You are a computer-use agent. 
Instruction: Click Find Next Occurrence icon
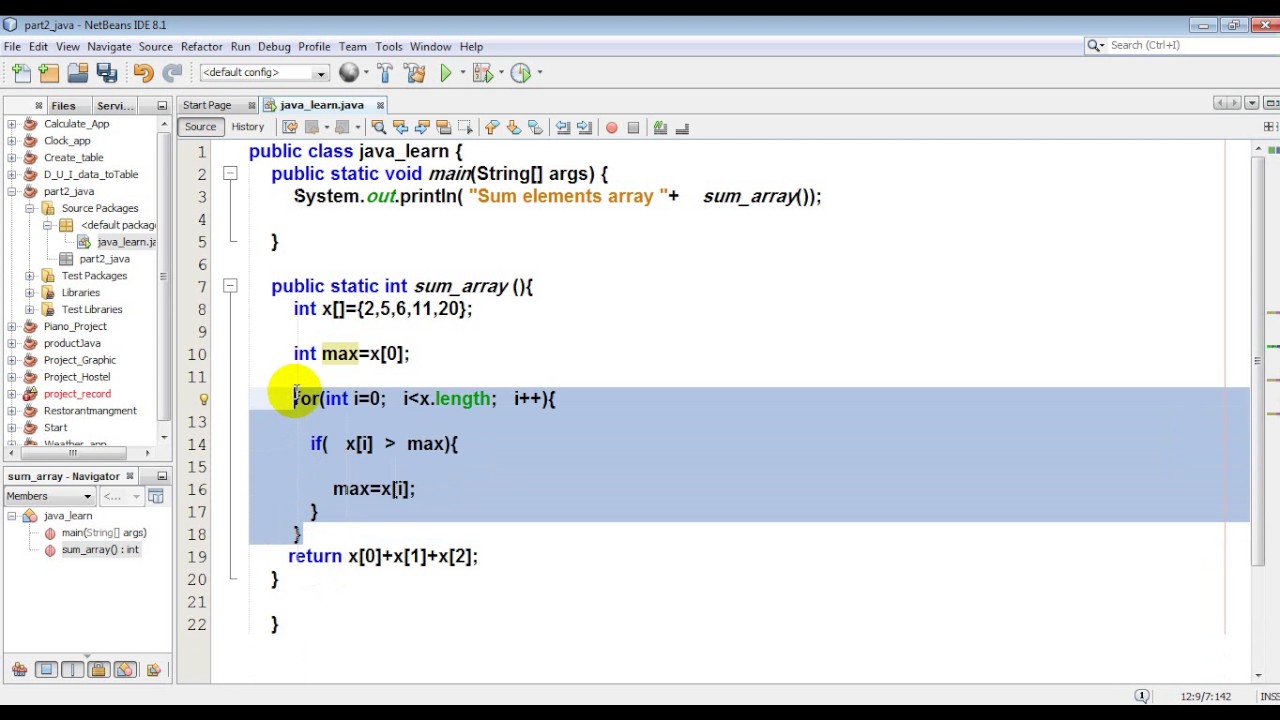422,127
